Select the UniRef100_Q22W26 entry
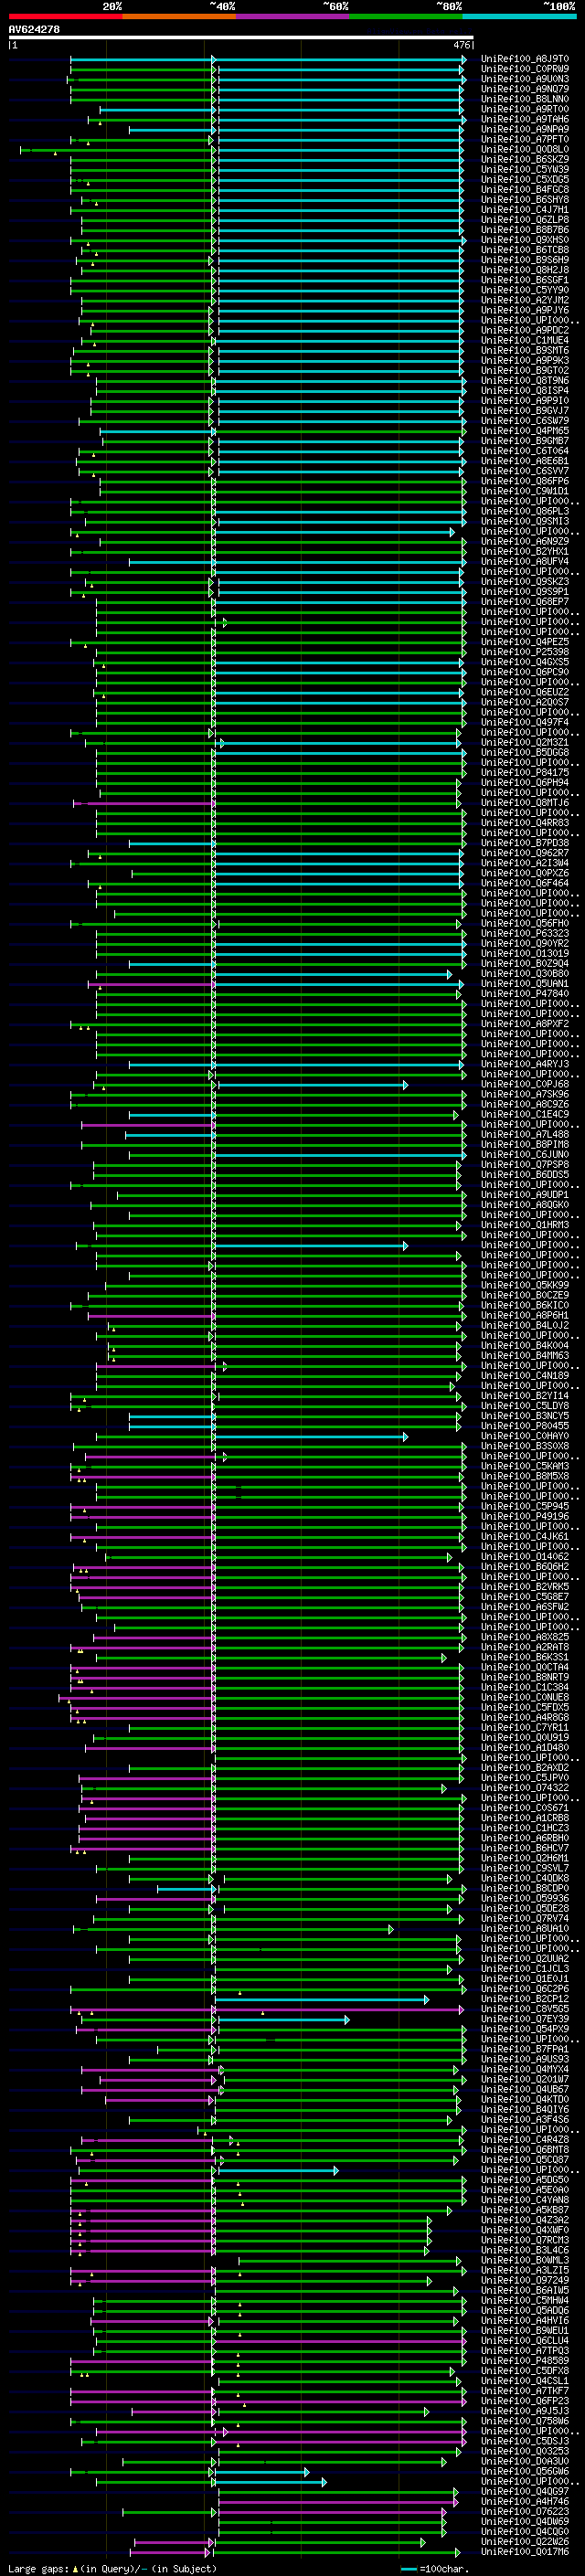Image resolution: width=585 pixels, height=2576 pixels. [525, 2541]
